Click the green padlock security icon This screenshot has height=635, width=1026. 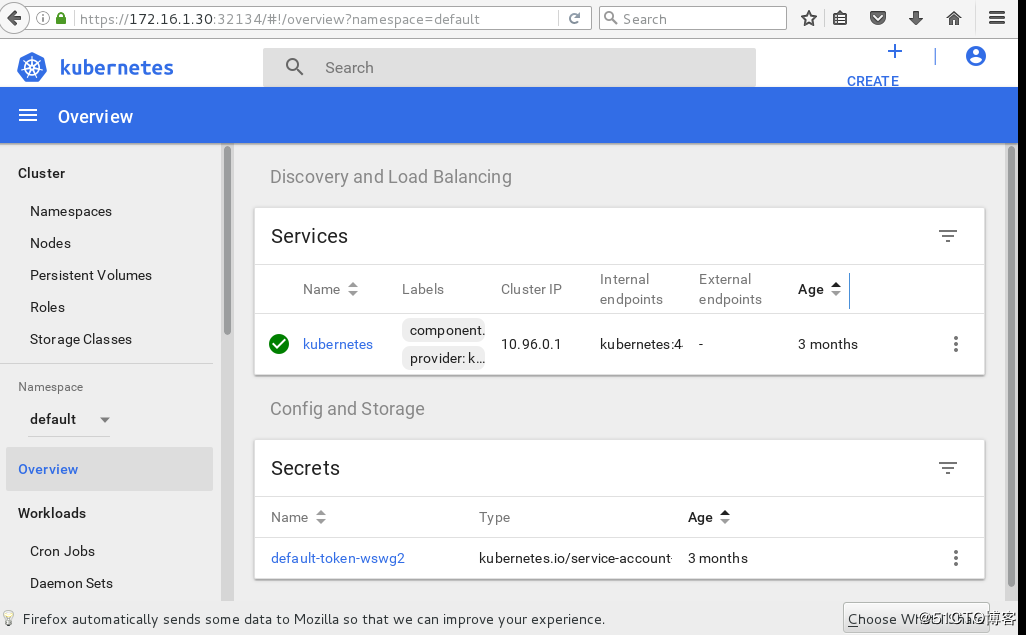[61, 18]
